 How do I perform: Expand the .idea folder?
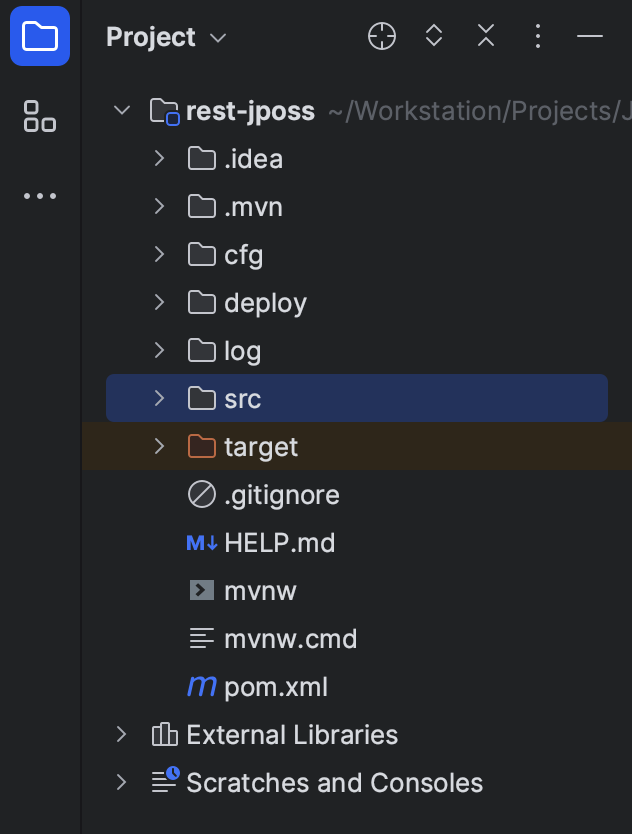pos(159,159)
